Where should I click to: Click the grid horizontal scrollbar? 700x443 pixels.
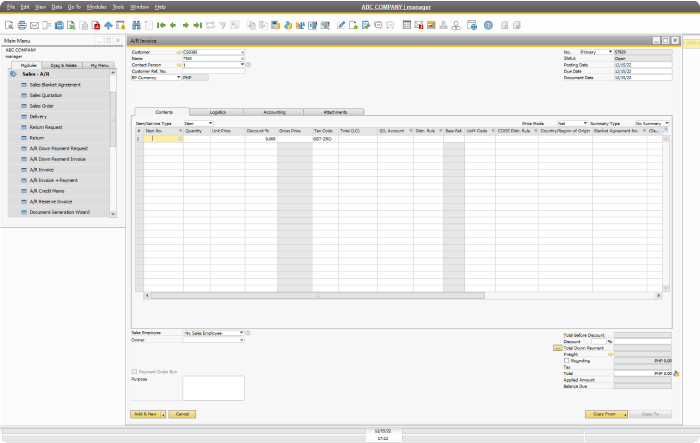click(x=318, y=296)
